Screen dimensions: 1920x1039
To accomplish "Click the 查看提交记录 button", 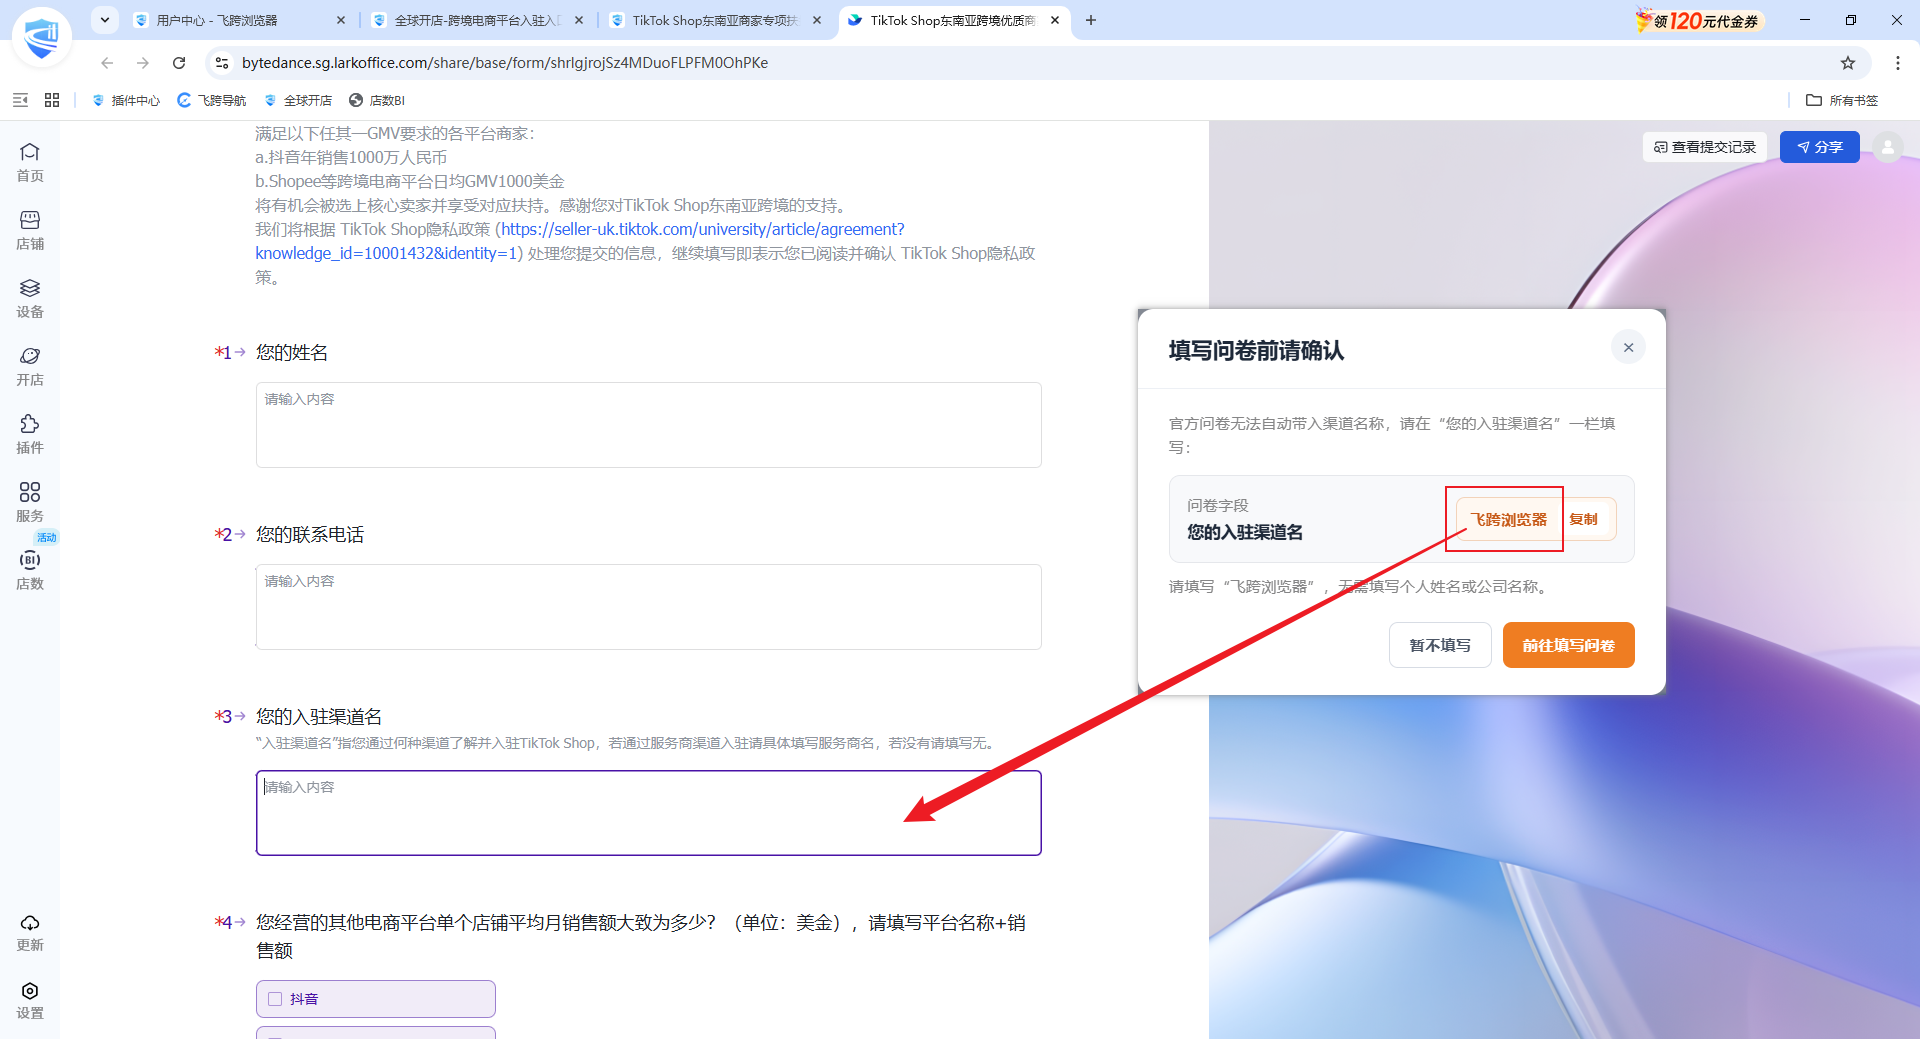I will click(x=1705, y=147).
